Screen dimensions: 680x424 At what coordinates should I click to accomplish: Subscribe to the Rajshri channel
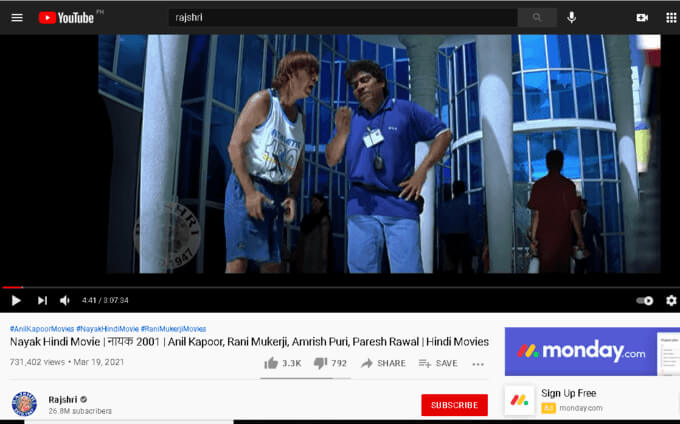(454, 405)
